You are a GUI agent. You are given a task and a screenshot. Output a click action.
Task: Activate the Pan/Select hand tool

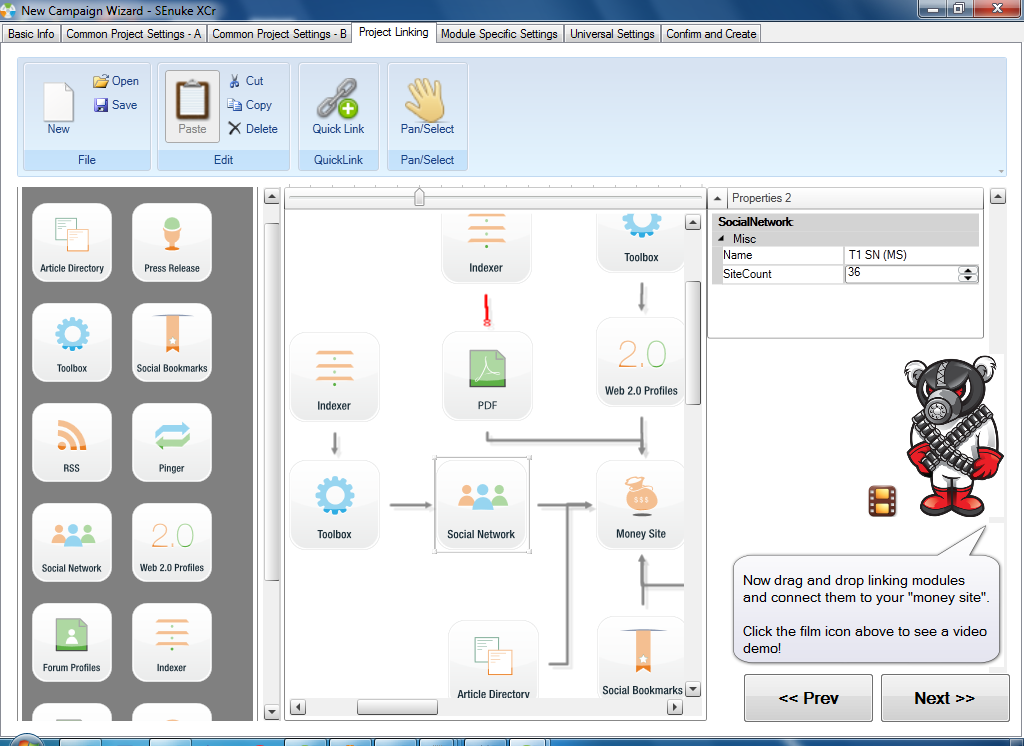(427, 106)
